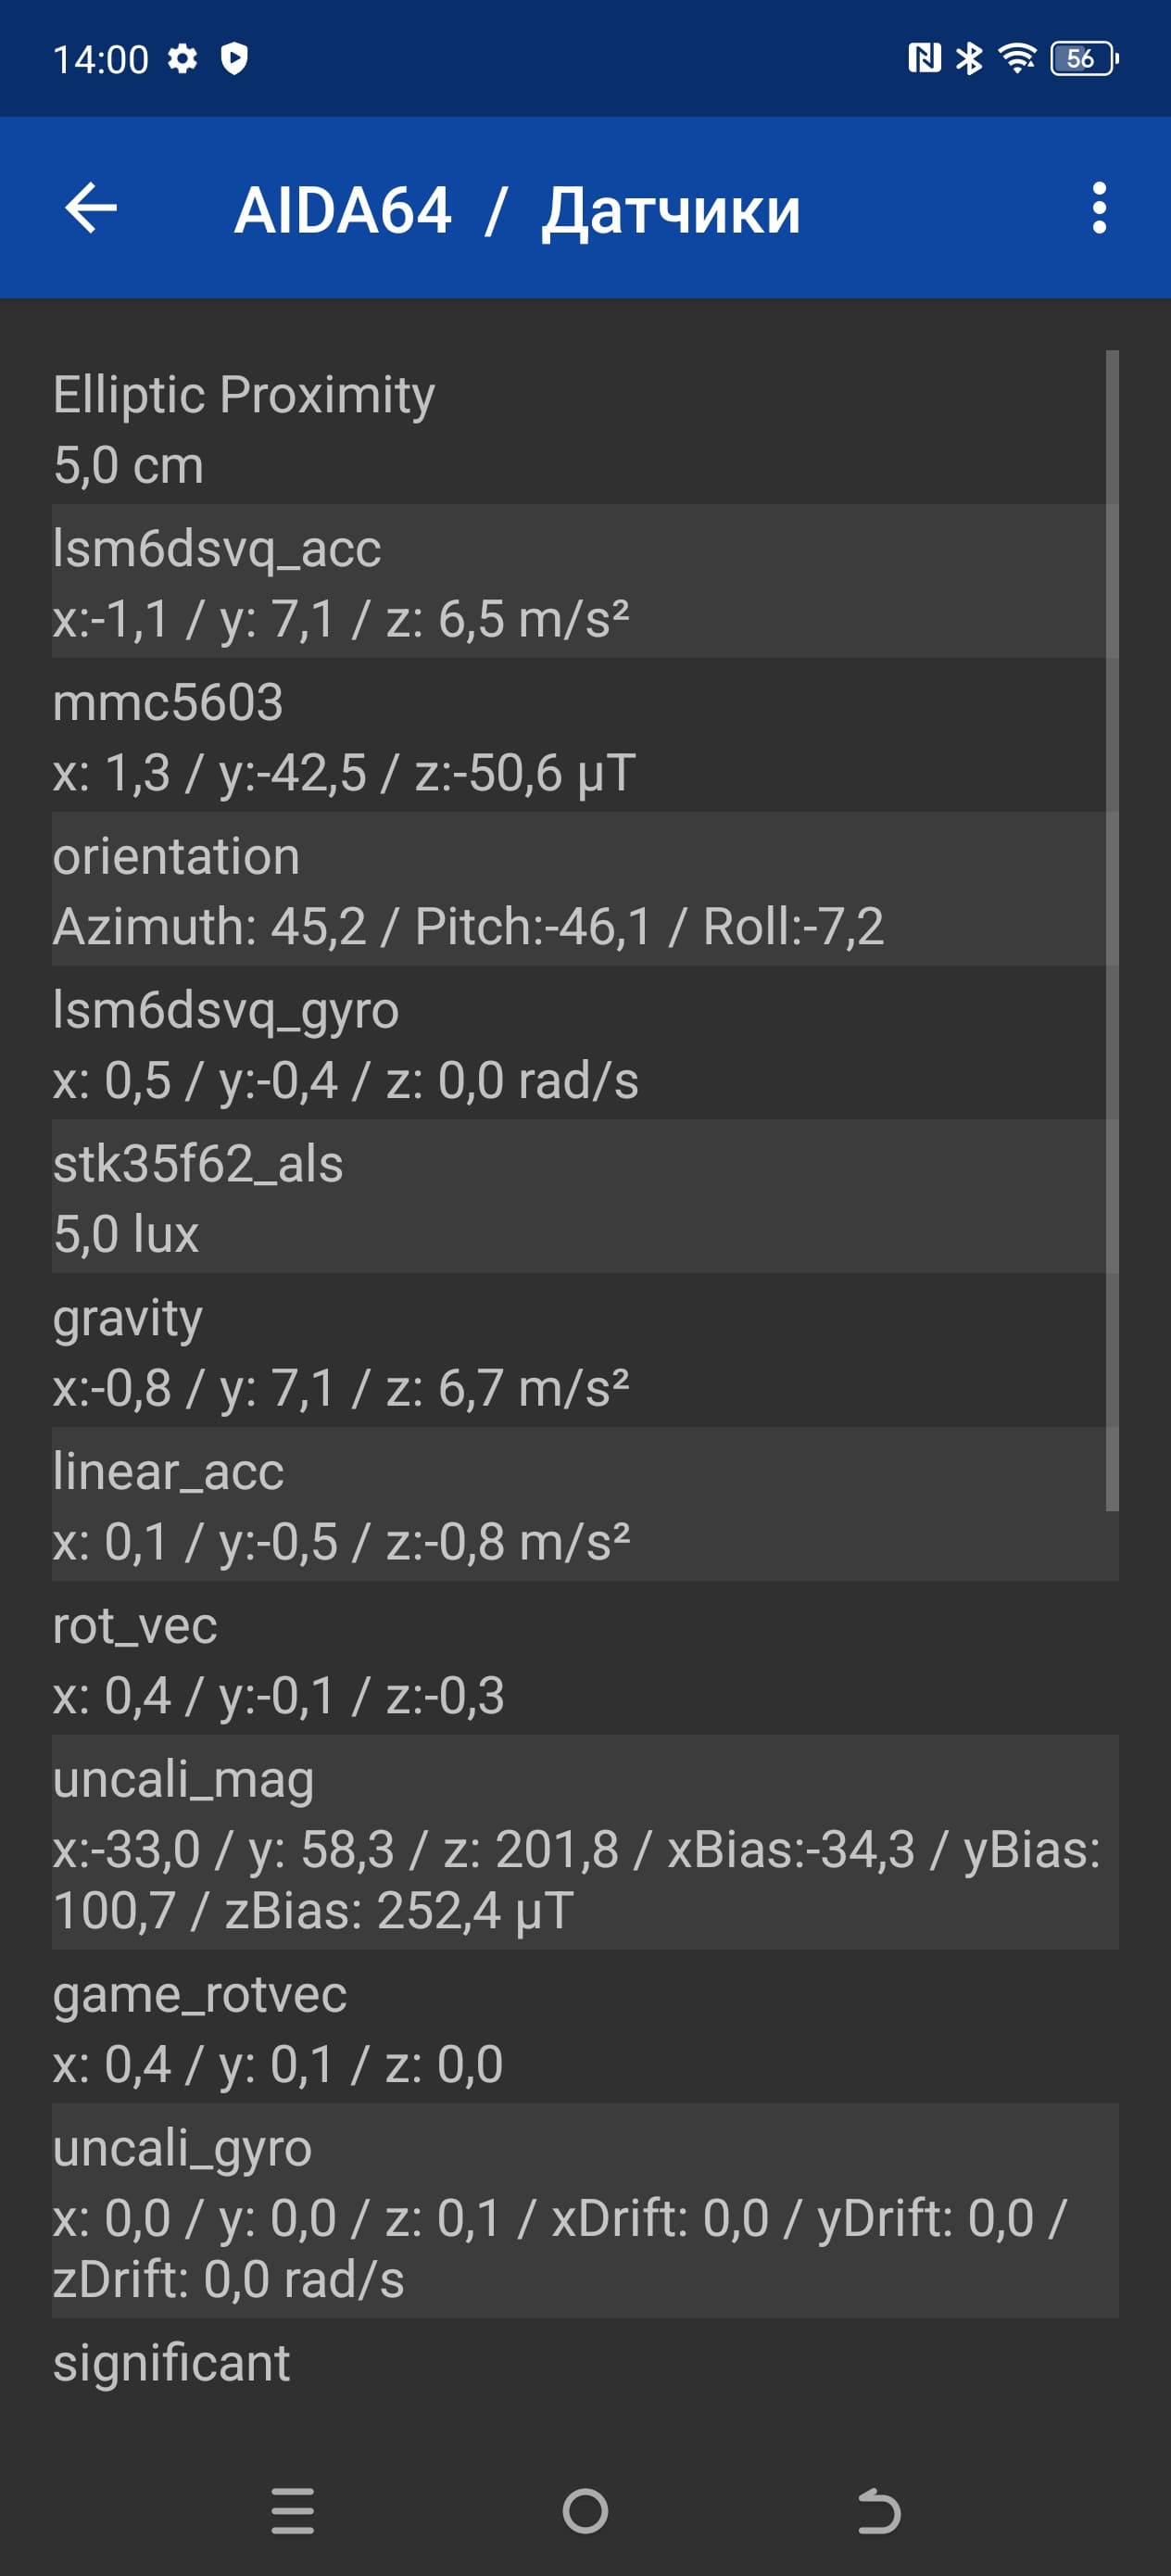The width and height of the screenshot is (1171, 2576).
Task: Select the Elliptic Proximity sensor row
Action: click(580, 428)
